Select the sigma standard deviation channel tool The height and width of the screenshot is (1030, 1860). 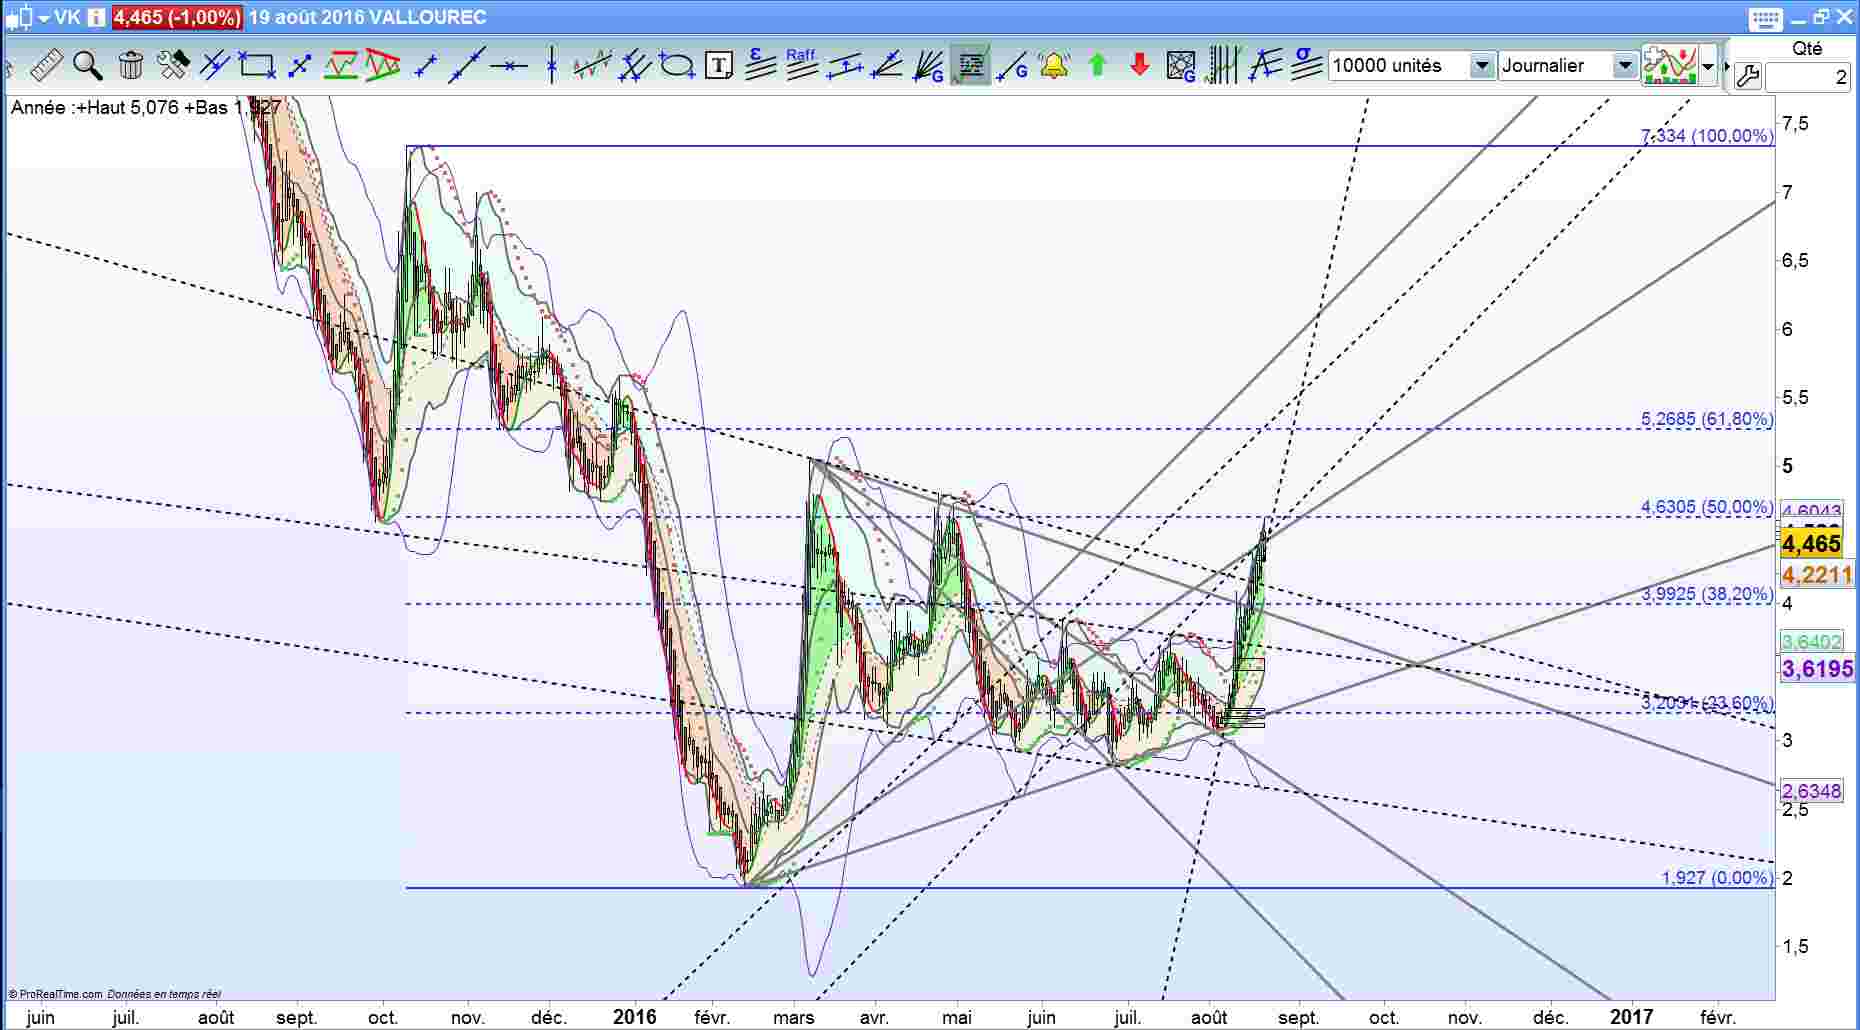point(1306,66)
